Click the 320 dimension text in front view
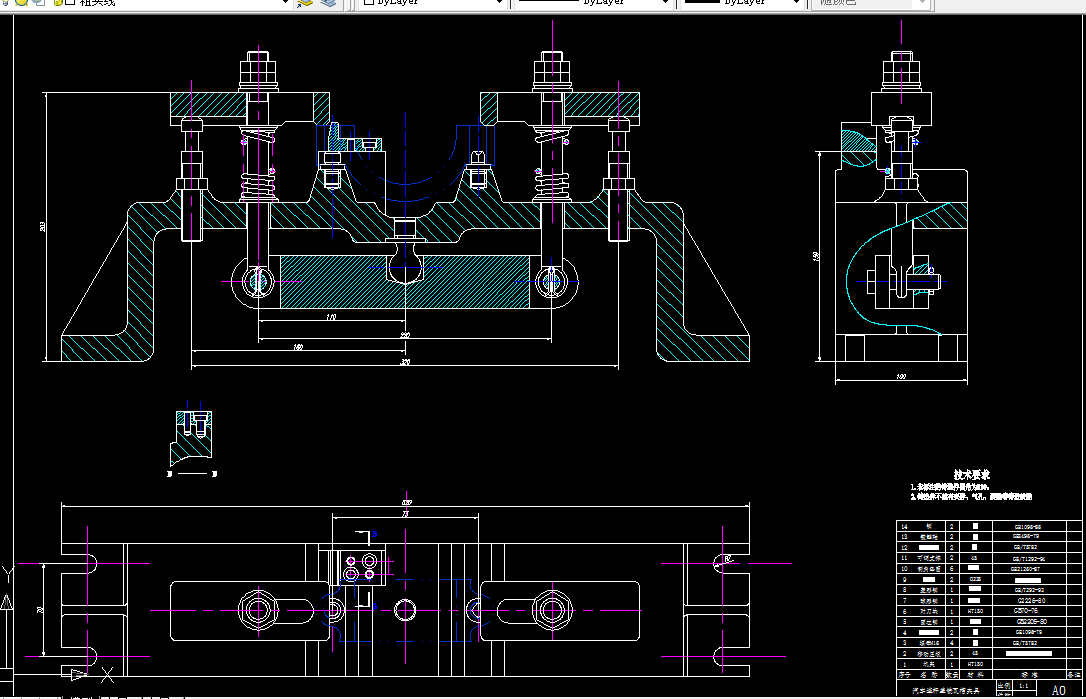 (406, 362)
